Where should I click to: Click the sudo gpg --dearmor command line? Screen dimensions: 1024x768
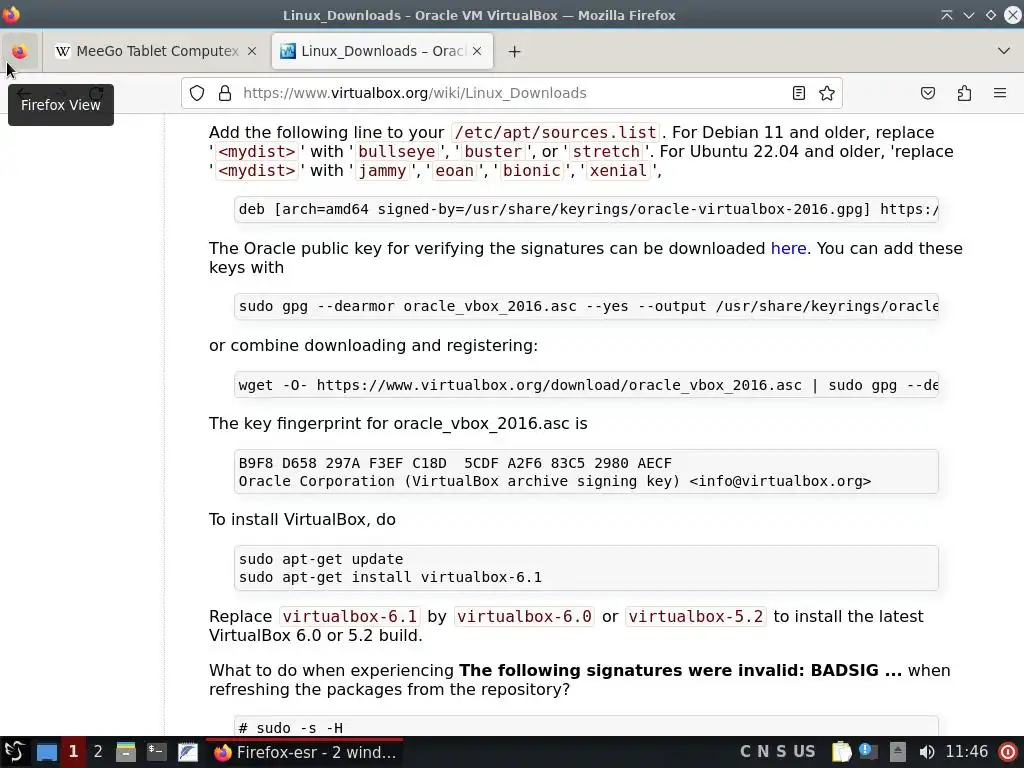click(586, 306)
